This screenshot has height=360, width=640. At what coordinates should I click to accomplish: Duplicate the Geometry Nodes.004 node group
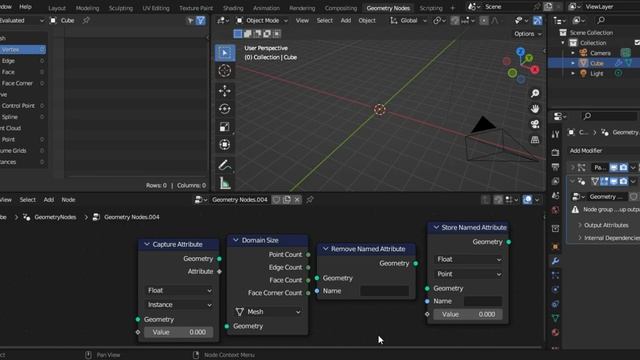287,200
